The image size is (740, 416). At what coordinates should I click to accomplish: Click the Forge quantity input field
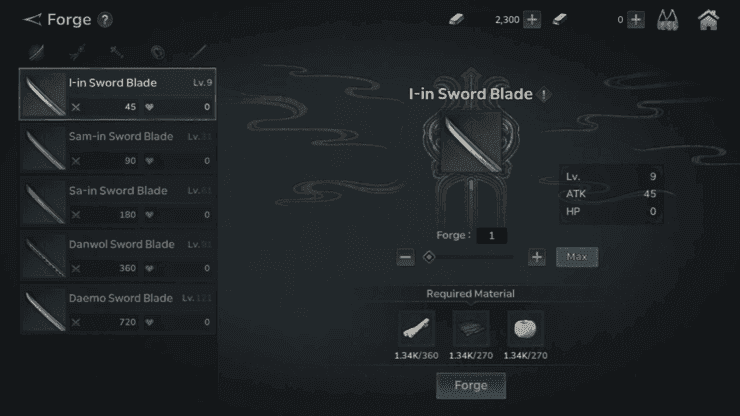click(491, 236)
